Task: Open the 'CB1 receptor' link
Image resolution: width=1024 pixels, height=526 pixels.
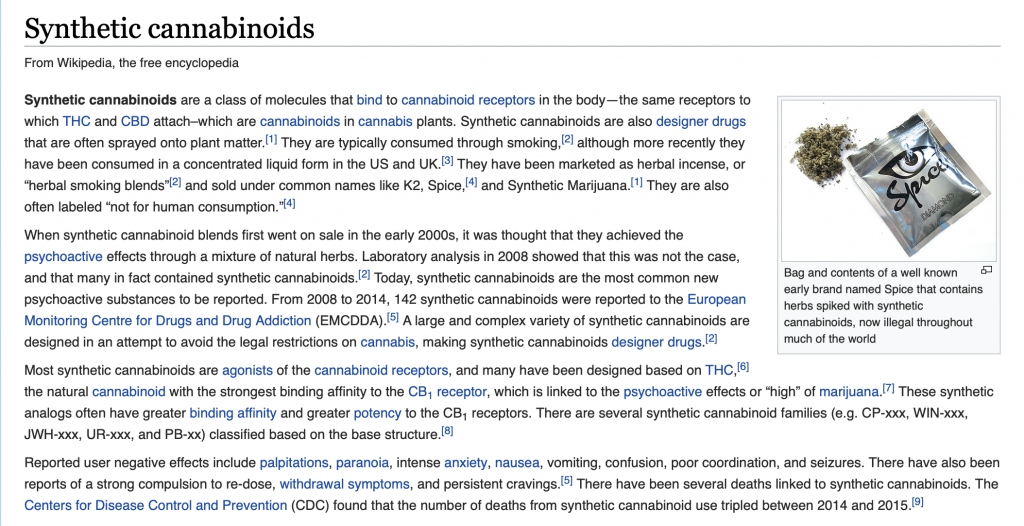Action: [447, 392]
